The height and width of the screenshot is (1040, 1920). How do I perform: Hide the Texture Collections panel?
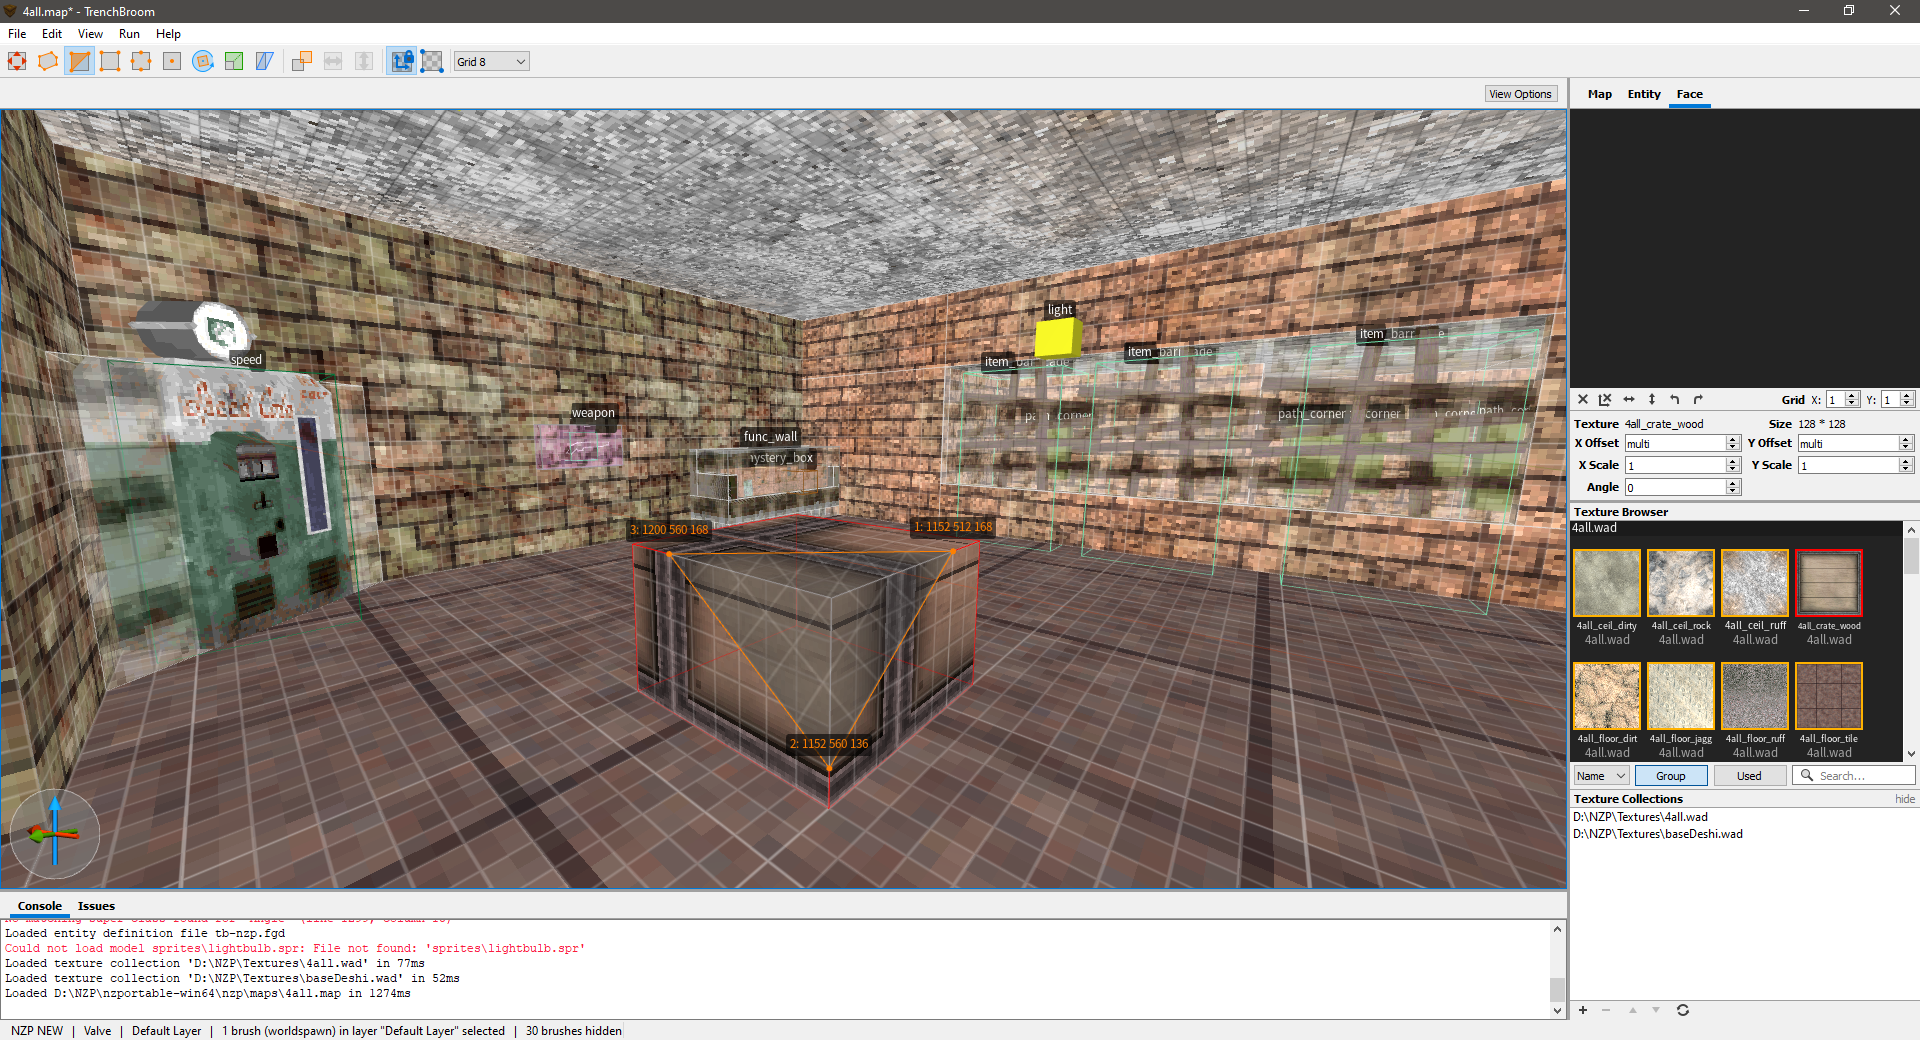coord(1904,799)
